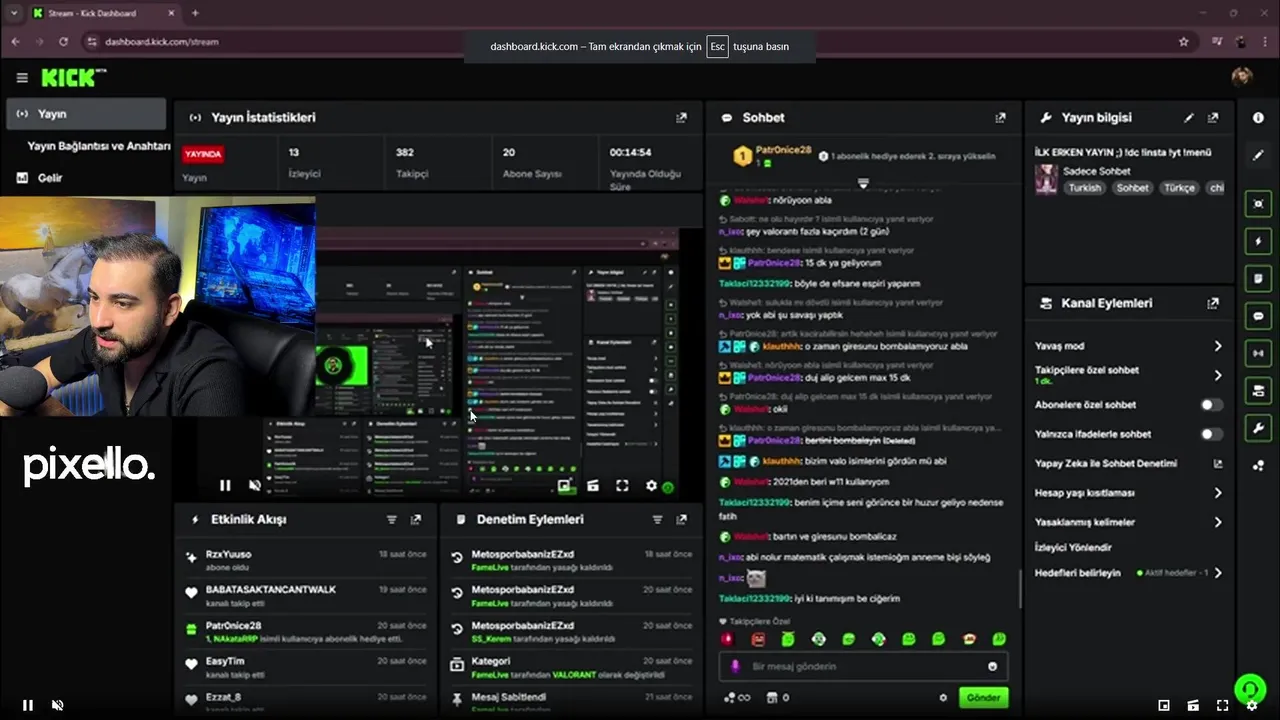Screen dimensions: 1280x720
Task: Open the shop icon below message box
Action: click(772, 698)
